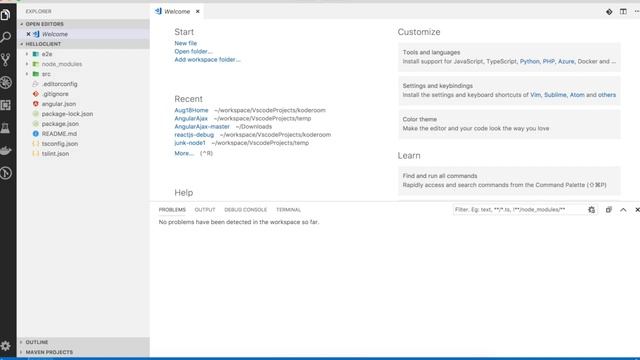Screen dimensions: 640x360
Task: Open the Explorer view in activity bar
Action: (x=6, y=15)
